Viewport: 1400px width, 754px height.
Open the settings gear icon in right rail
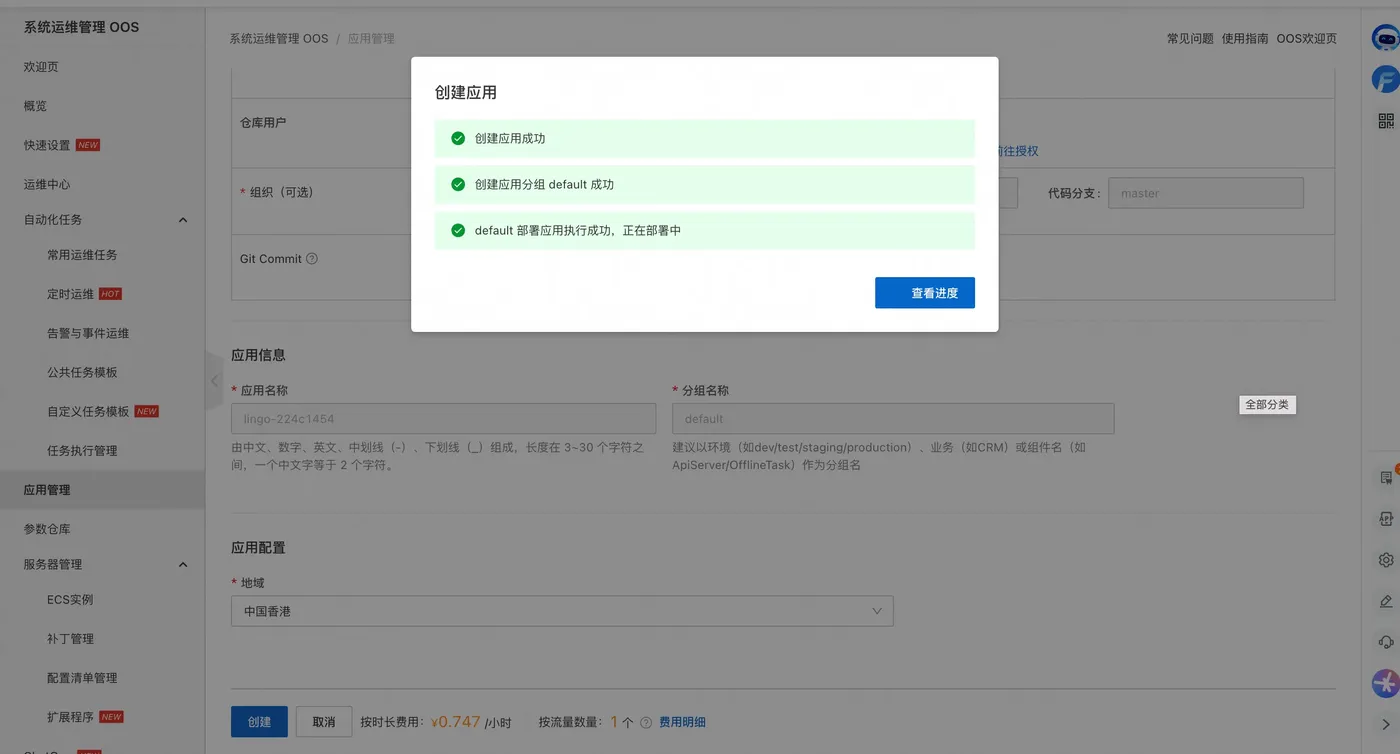1386,560
